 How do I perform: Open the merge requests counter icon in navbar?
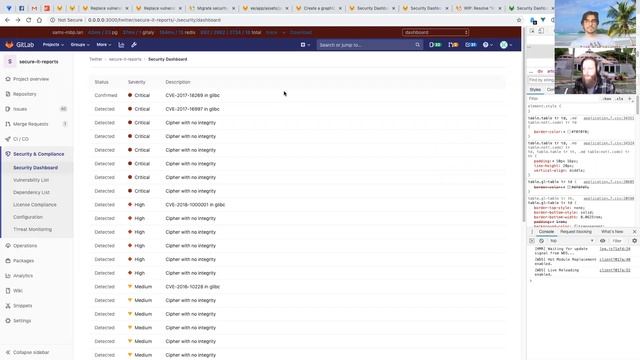453,45
